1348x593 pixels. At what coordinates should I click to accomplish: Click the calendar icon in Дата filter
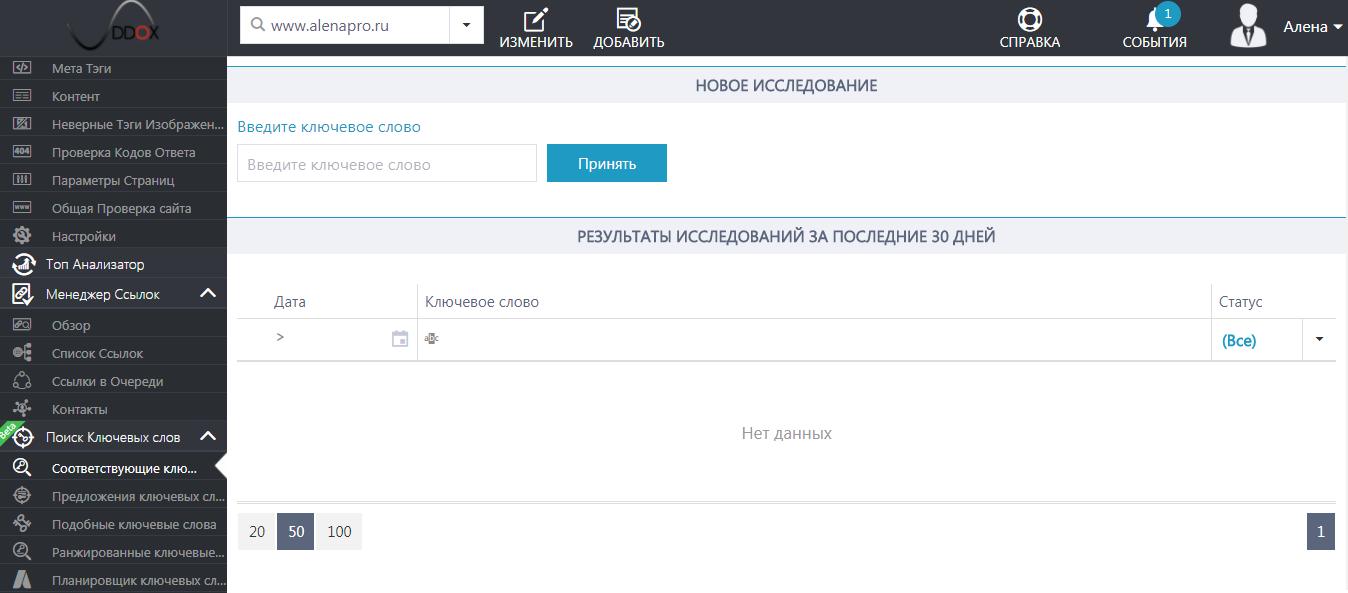click(400, 339)
